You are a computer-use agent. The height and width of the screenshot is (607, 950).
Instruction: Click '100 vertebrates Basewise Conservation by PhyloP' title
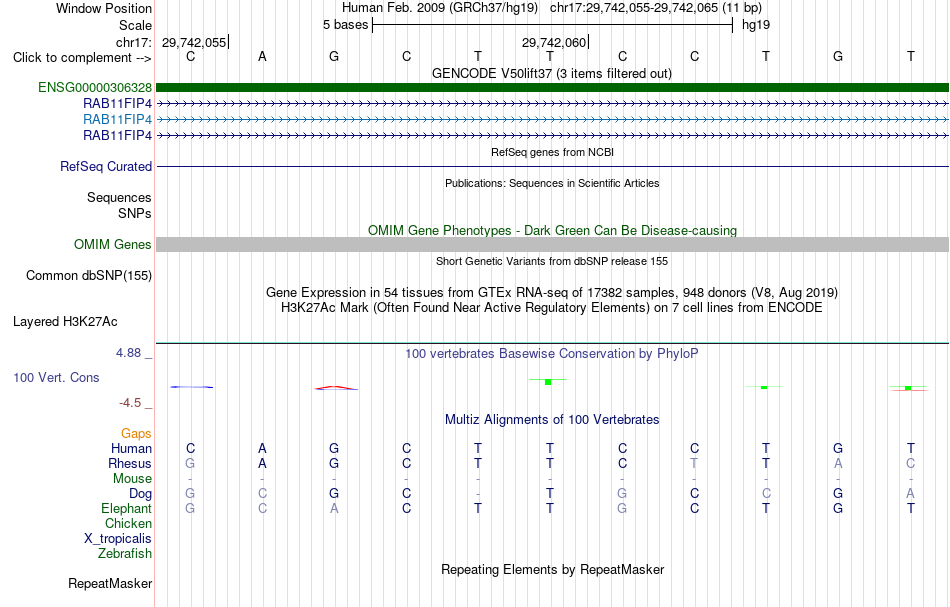(552, 353)
